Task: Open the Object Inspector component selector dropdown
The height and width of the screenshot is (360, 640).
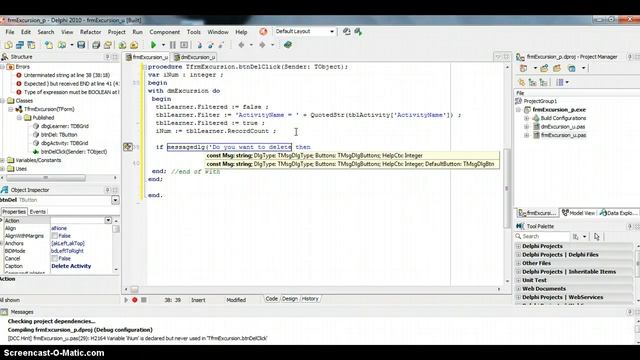Action: click(115, 200)
